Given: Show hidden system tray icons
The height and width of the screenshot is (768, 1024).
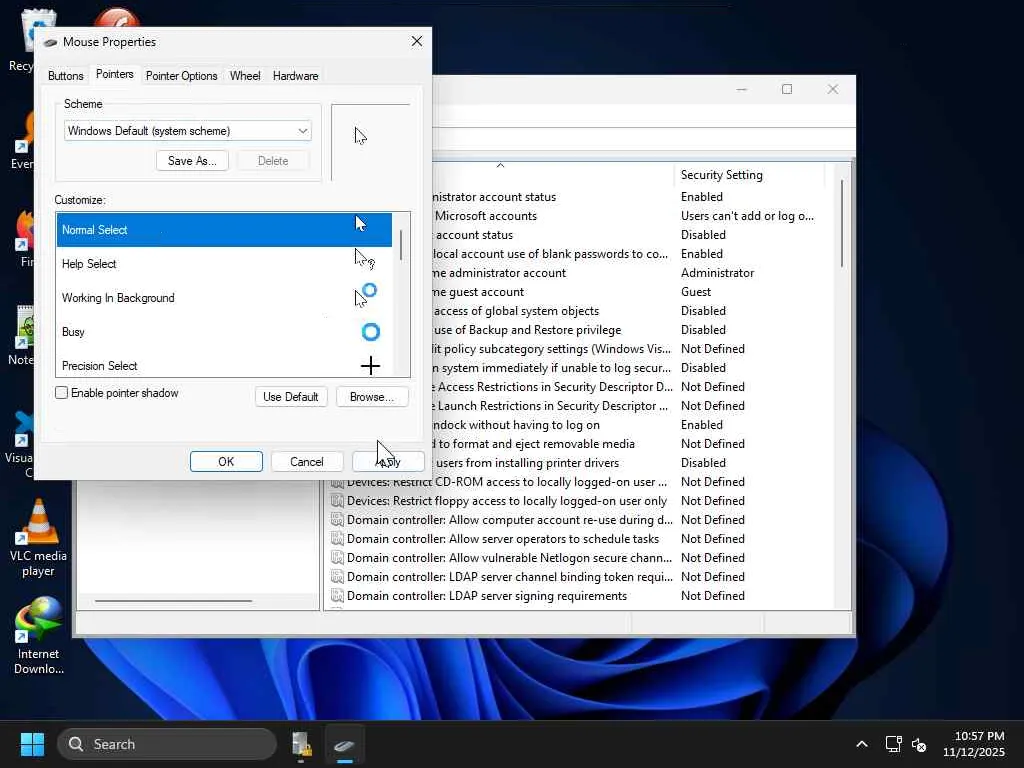Looking at the screenshot, I should point(861,744).
